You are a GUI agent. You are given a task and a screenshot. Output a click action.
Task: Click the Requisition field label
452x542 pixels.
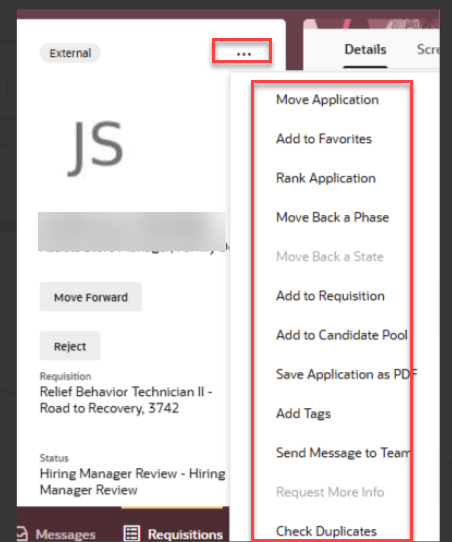pyautogui.click(x=66, y=376)
